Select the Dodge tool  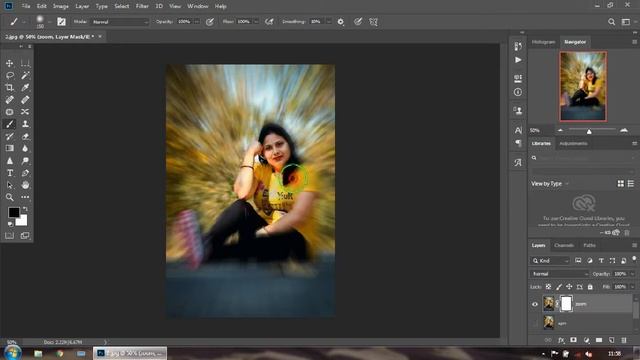[25, 161]
